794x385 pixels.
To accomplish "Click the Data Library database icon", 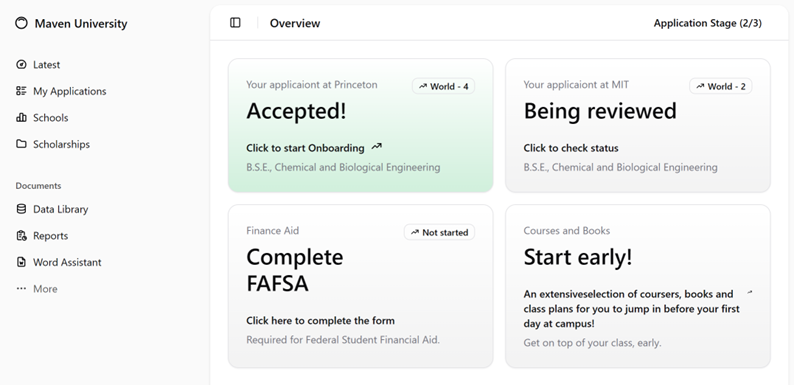I will (x=21, y=209).
